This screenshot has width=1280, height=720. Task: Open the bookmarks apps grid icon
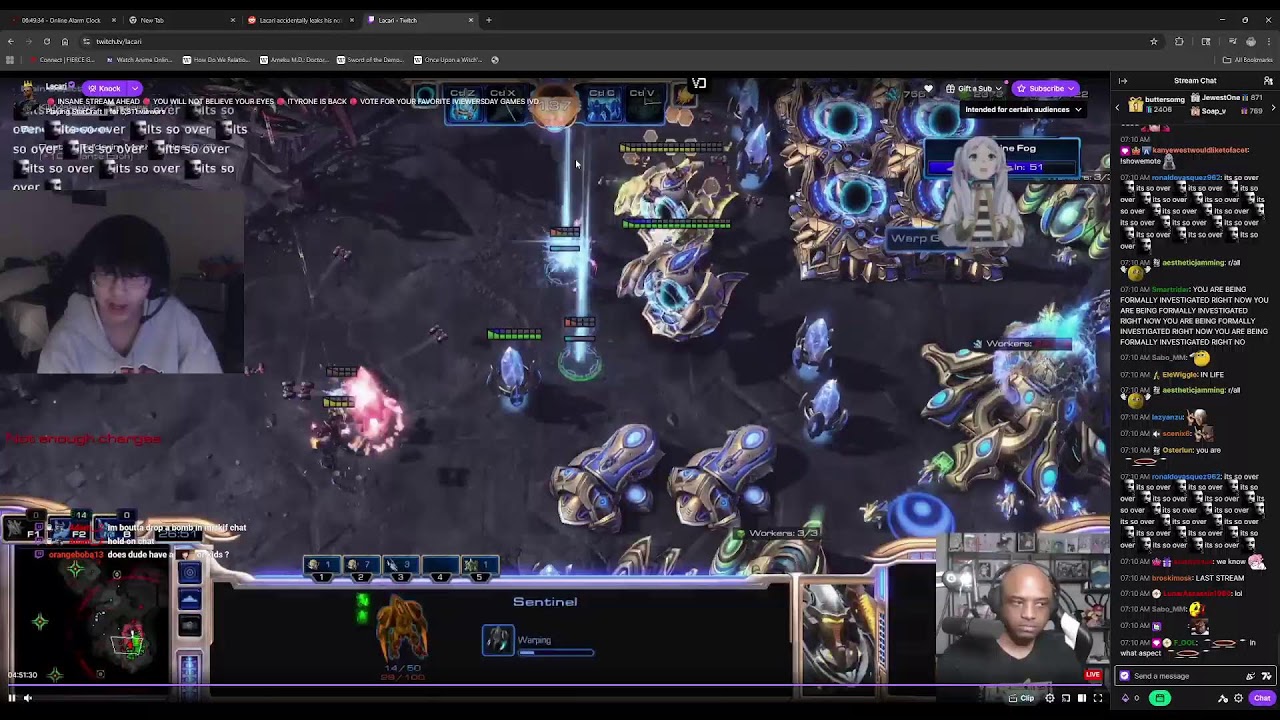pyautogui.click(x=9, y=60)
